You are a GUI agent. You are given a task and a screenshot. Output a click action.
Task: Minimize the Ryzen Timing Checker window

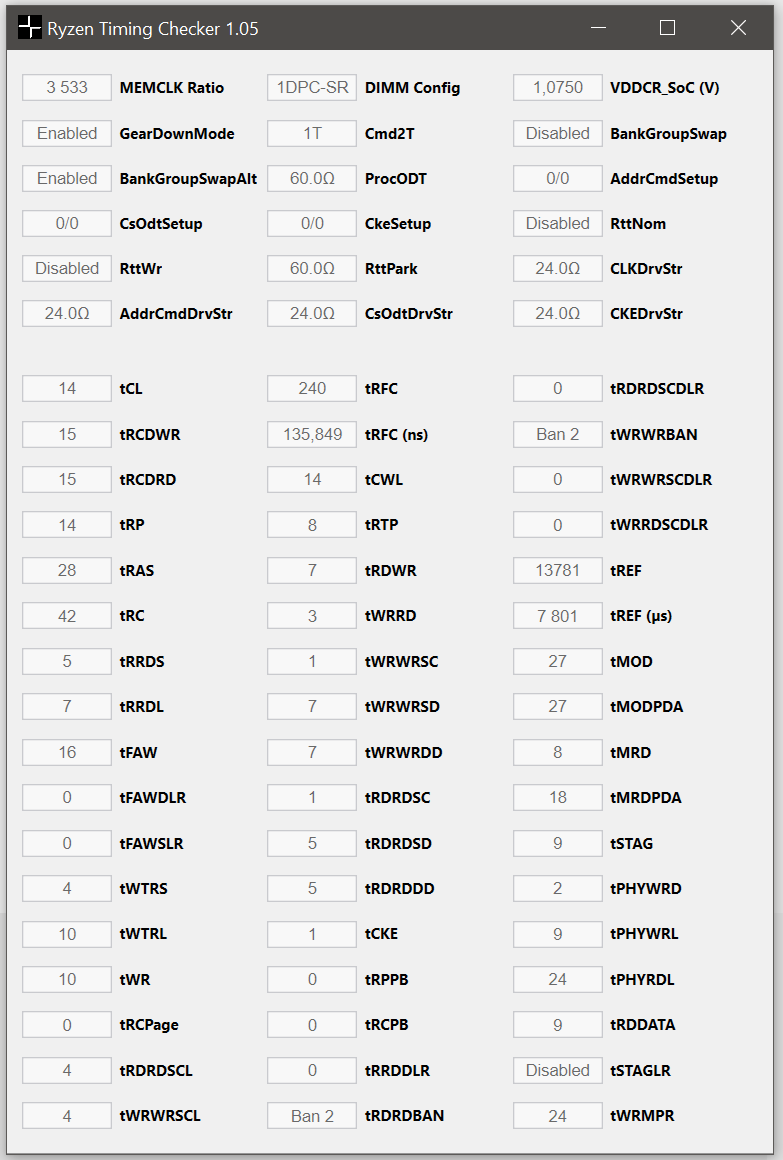pos(599,28)
